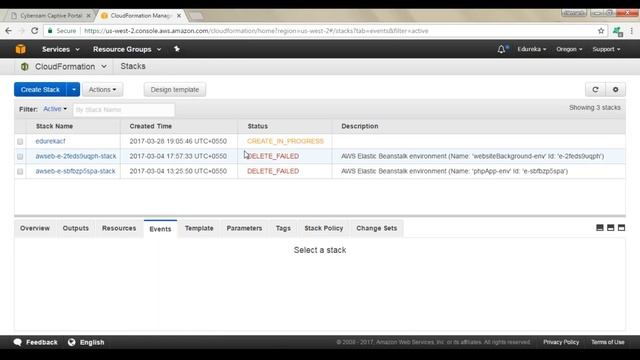Close the CloudFormation Management tab
This screenshot has height=360, width=640.
pyautogui.click(x=179, y=16)
